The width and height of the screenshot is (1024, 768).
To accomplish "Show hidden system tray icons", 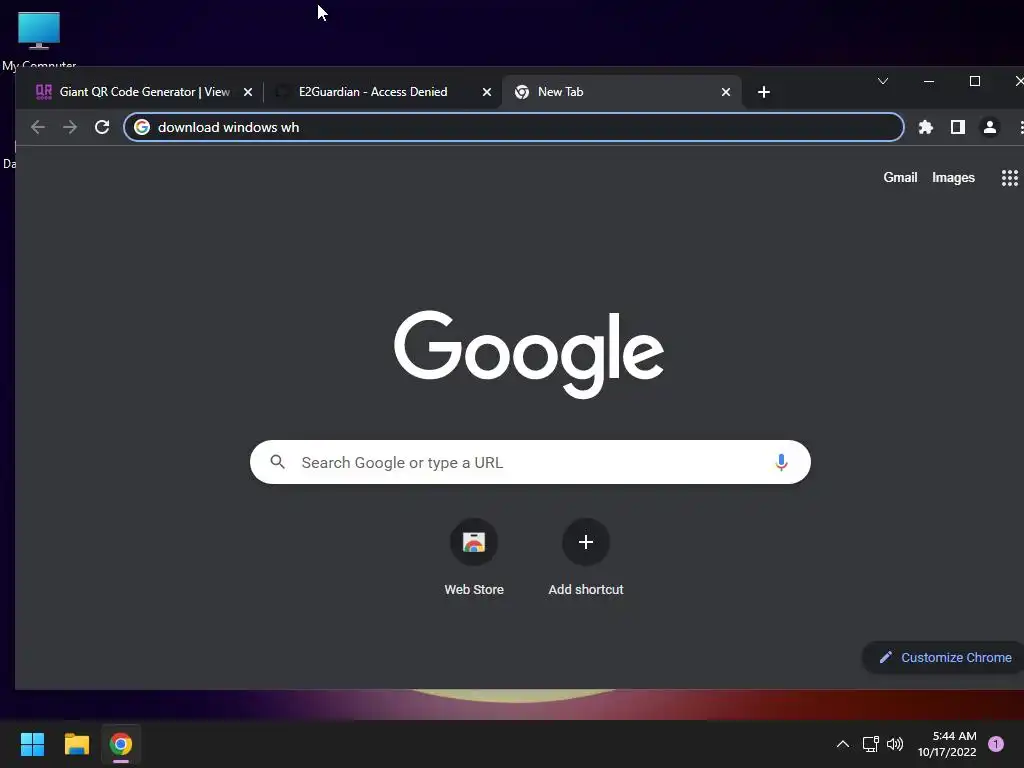I will click(x=843, y=744).
